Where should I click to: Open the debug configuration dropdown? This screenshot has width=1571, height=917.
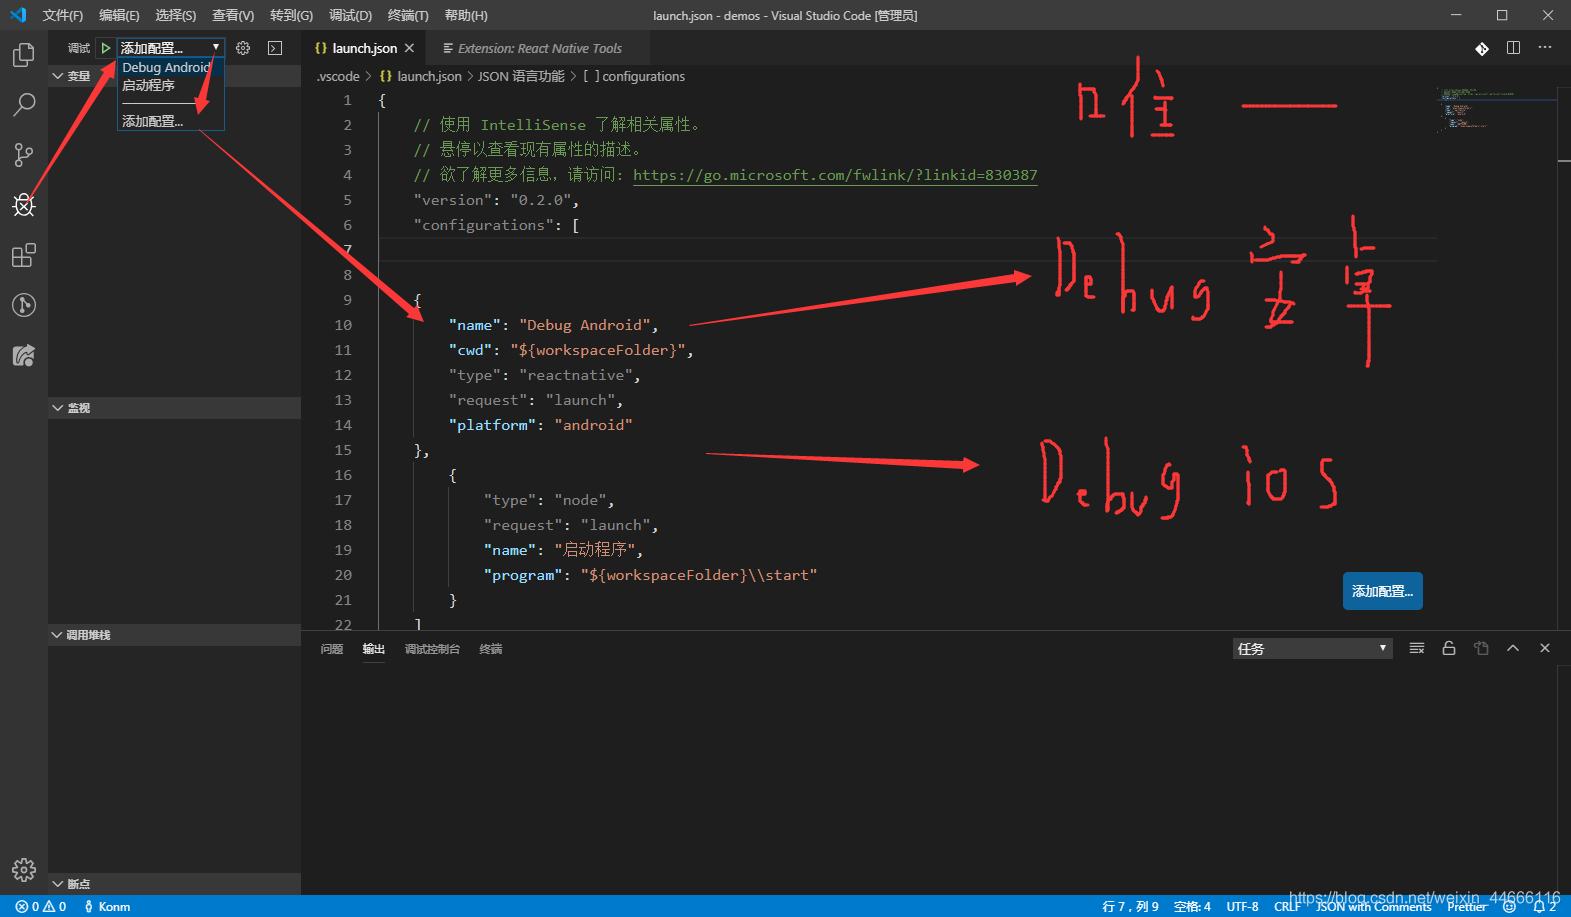coord(170,48)
